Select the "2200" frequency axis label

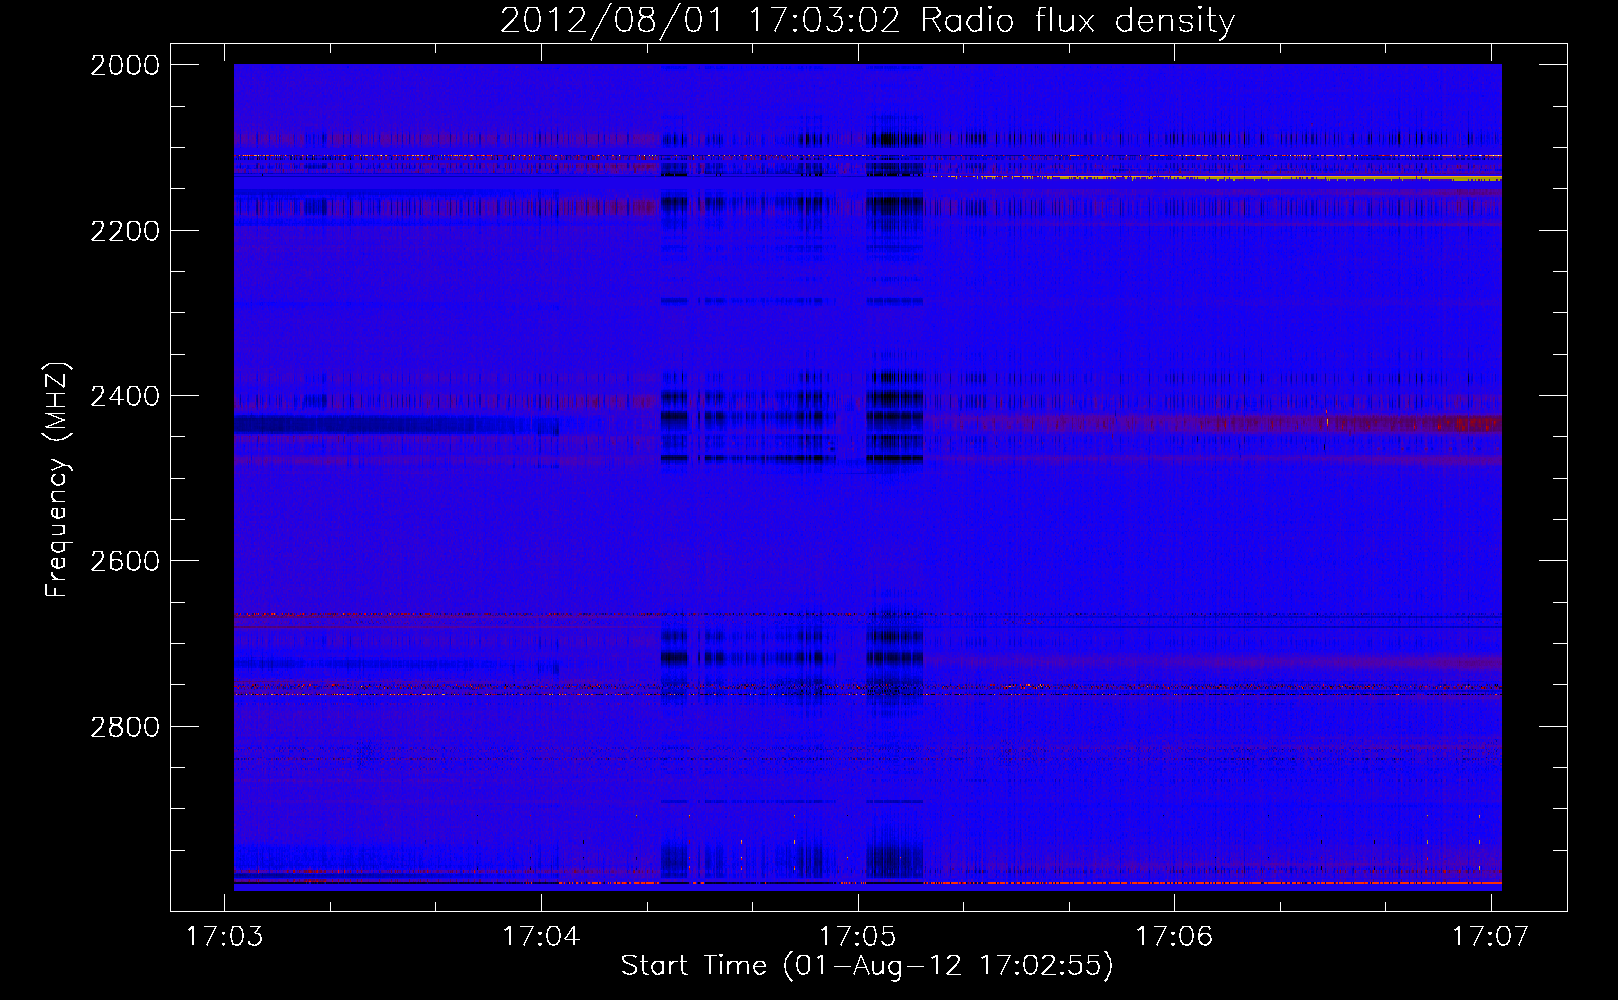(x=125, y=231)
